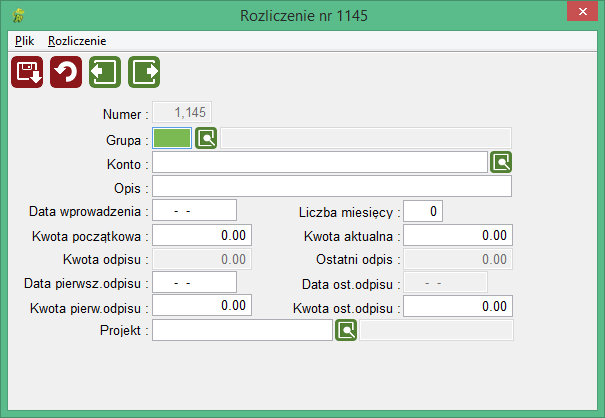Image resolution: width=605 pixels, height=418 pixels.
Task: Go to previous record with left-arrow icon
Action: (x=105, y=72)
